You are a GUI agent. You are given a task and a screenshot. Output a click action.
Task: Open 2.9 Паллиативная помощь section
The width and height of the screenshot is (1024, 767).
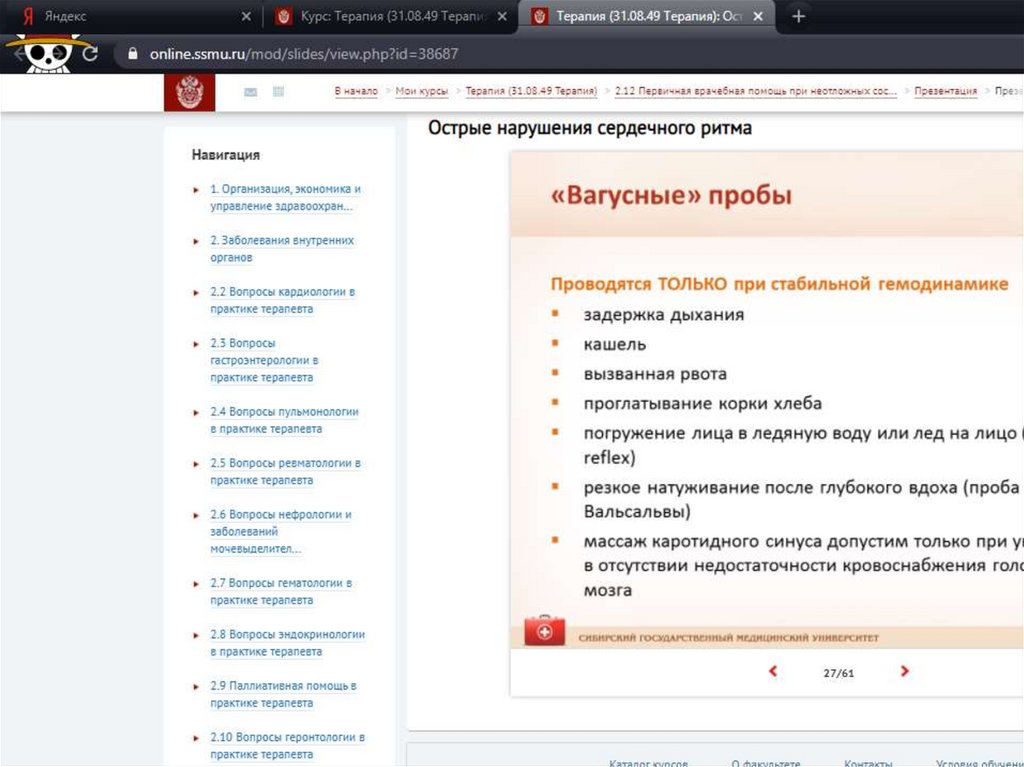283,694
